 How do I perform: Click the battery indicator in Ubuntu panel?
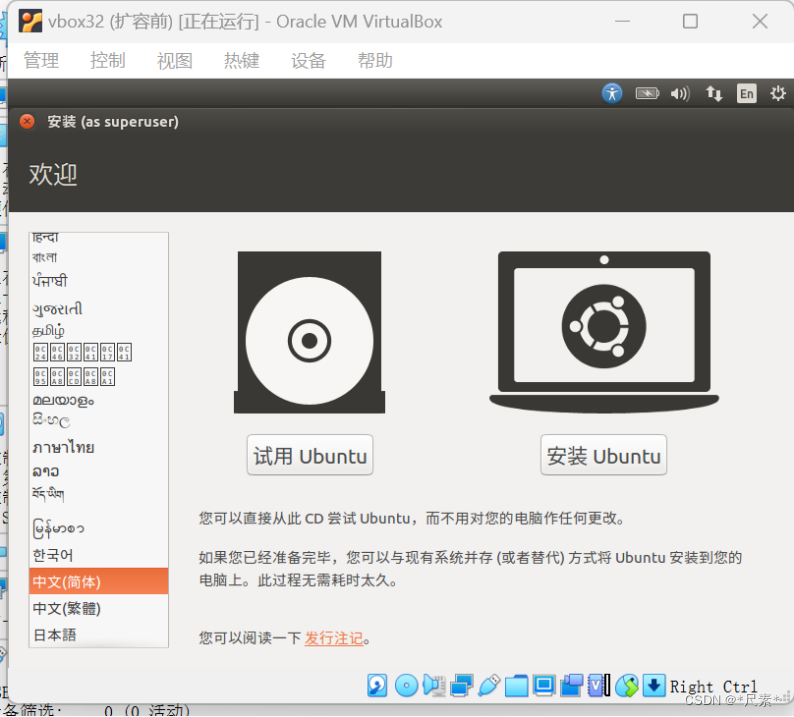click(x=647, y=93)
